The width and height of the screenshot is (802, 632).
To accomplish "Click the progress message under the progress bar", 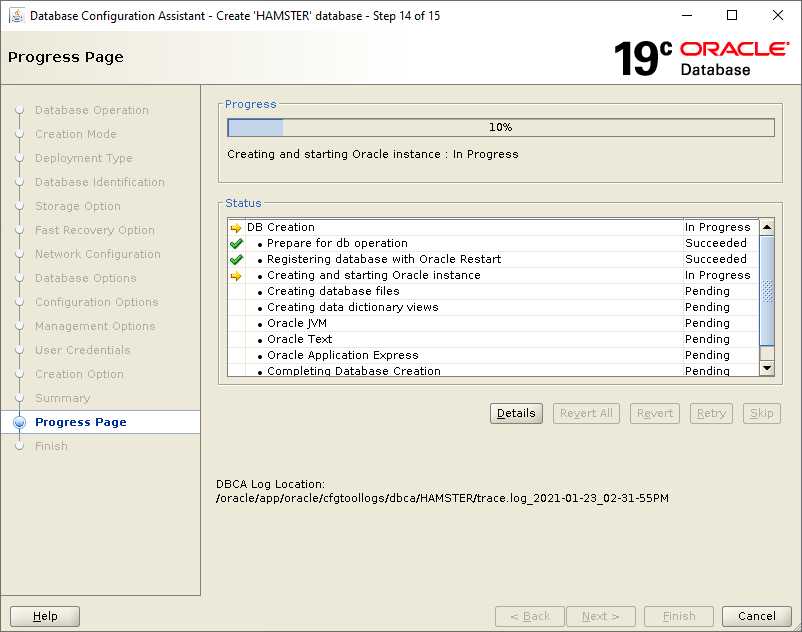I will point(373,154).
